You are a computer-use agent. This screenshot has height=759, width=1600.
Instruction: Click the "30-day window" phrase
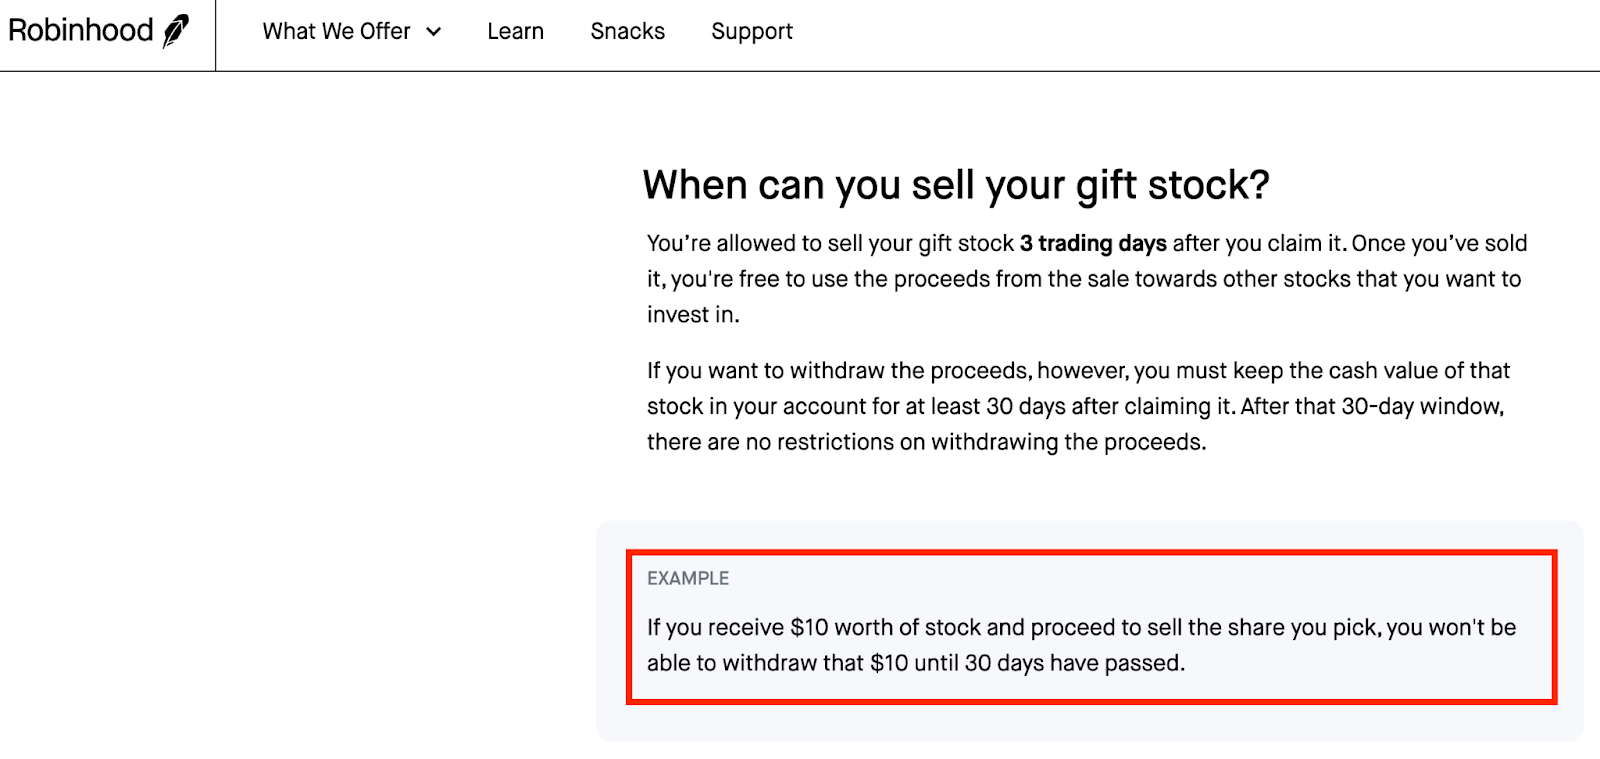(x=1421, y=407)
